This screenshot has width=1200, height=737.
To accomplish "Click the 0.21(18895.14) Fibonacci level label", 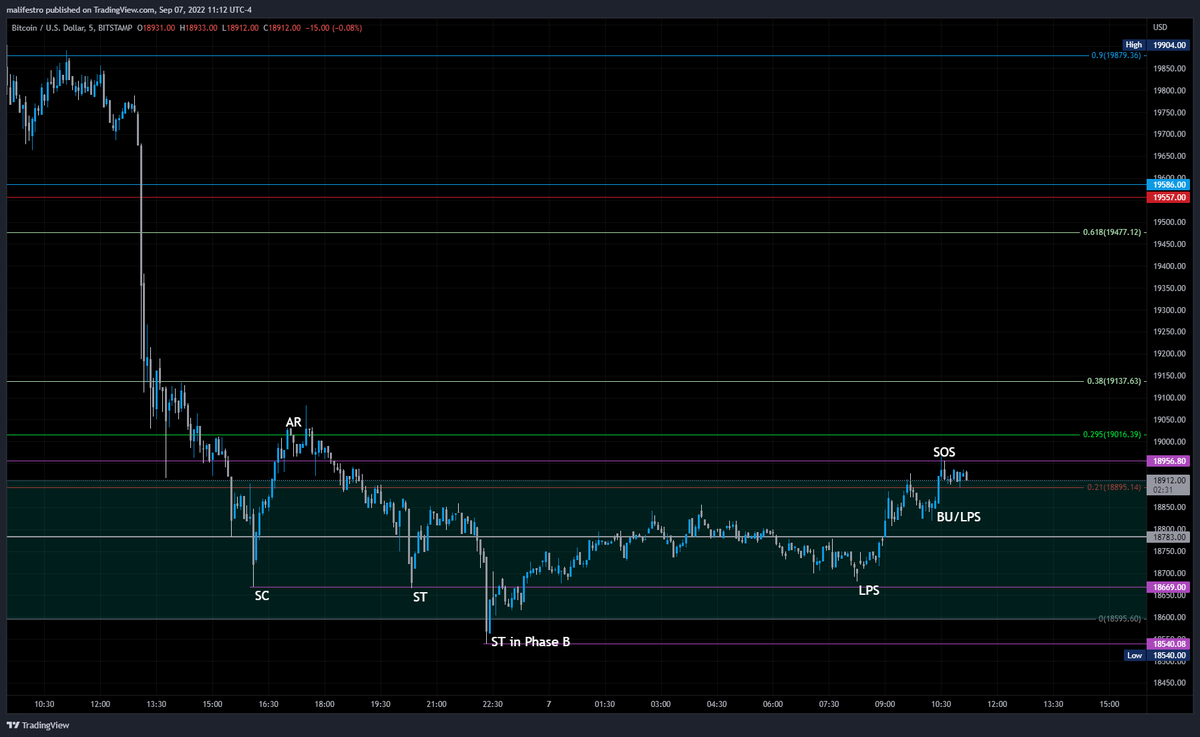I will [x=1114, y=488].
